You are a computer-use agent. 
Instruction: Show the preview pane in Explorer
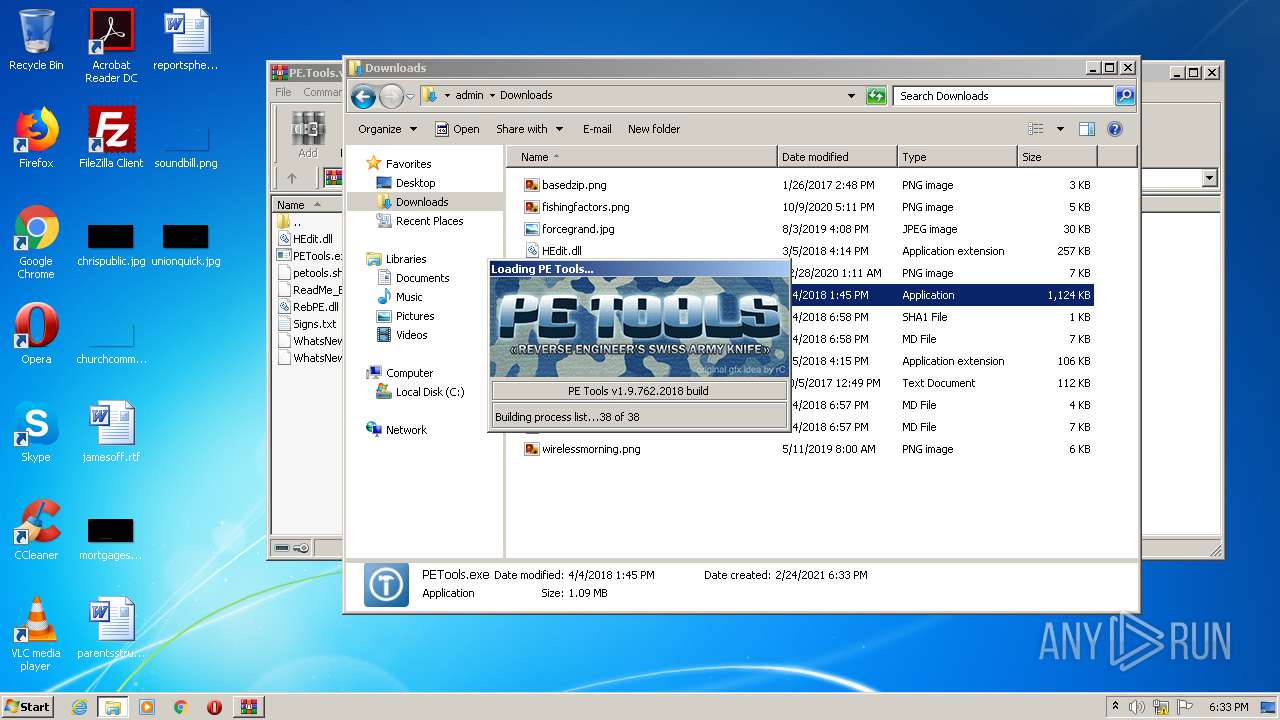1087,129
